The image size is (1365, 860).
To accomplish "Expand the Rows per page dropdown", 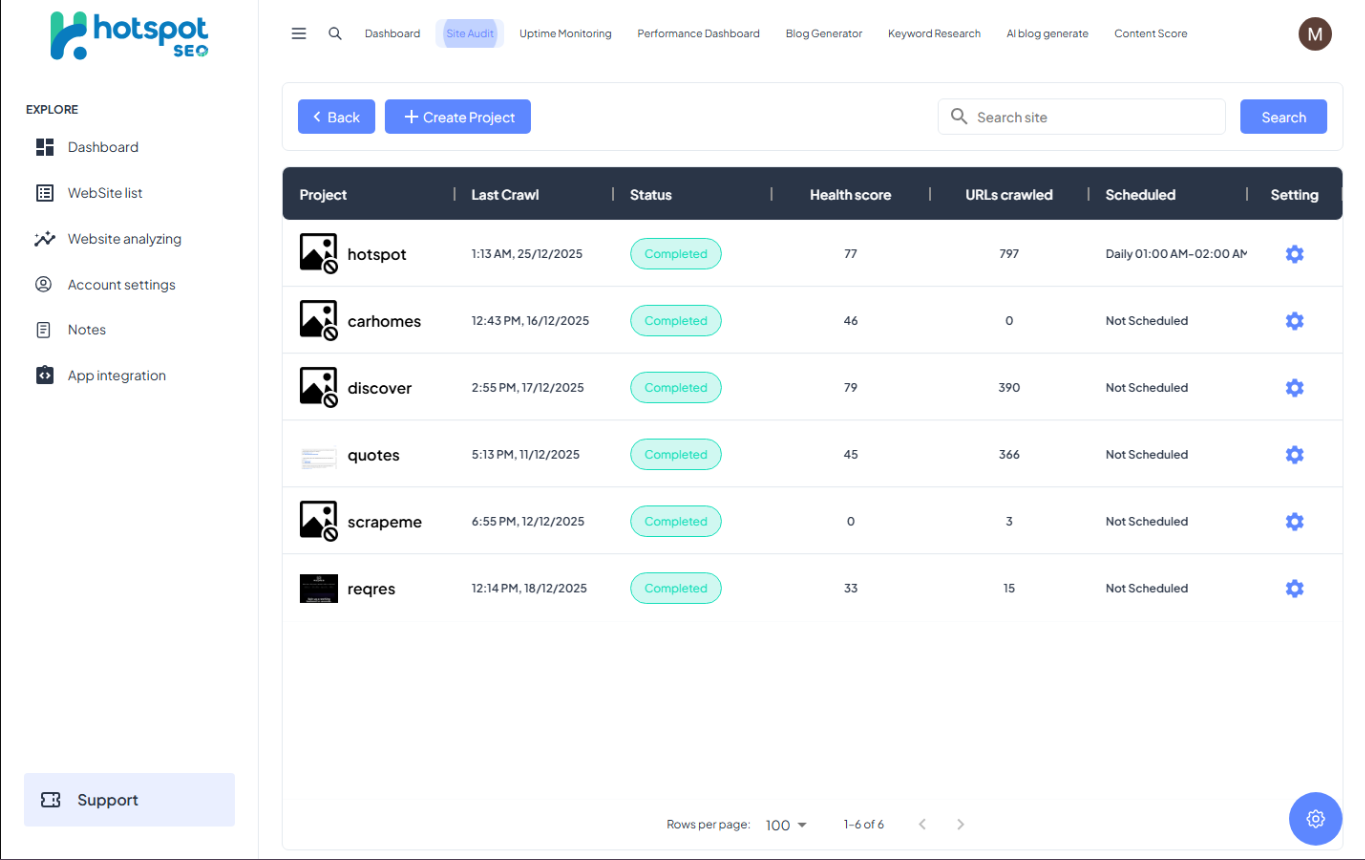I will pos(786,825).
